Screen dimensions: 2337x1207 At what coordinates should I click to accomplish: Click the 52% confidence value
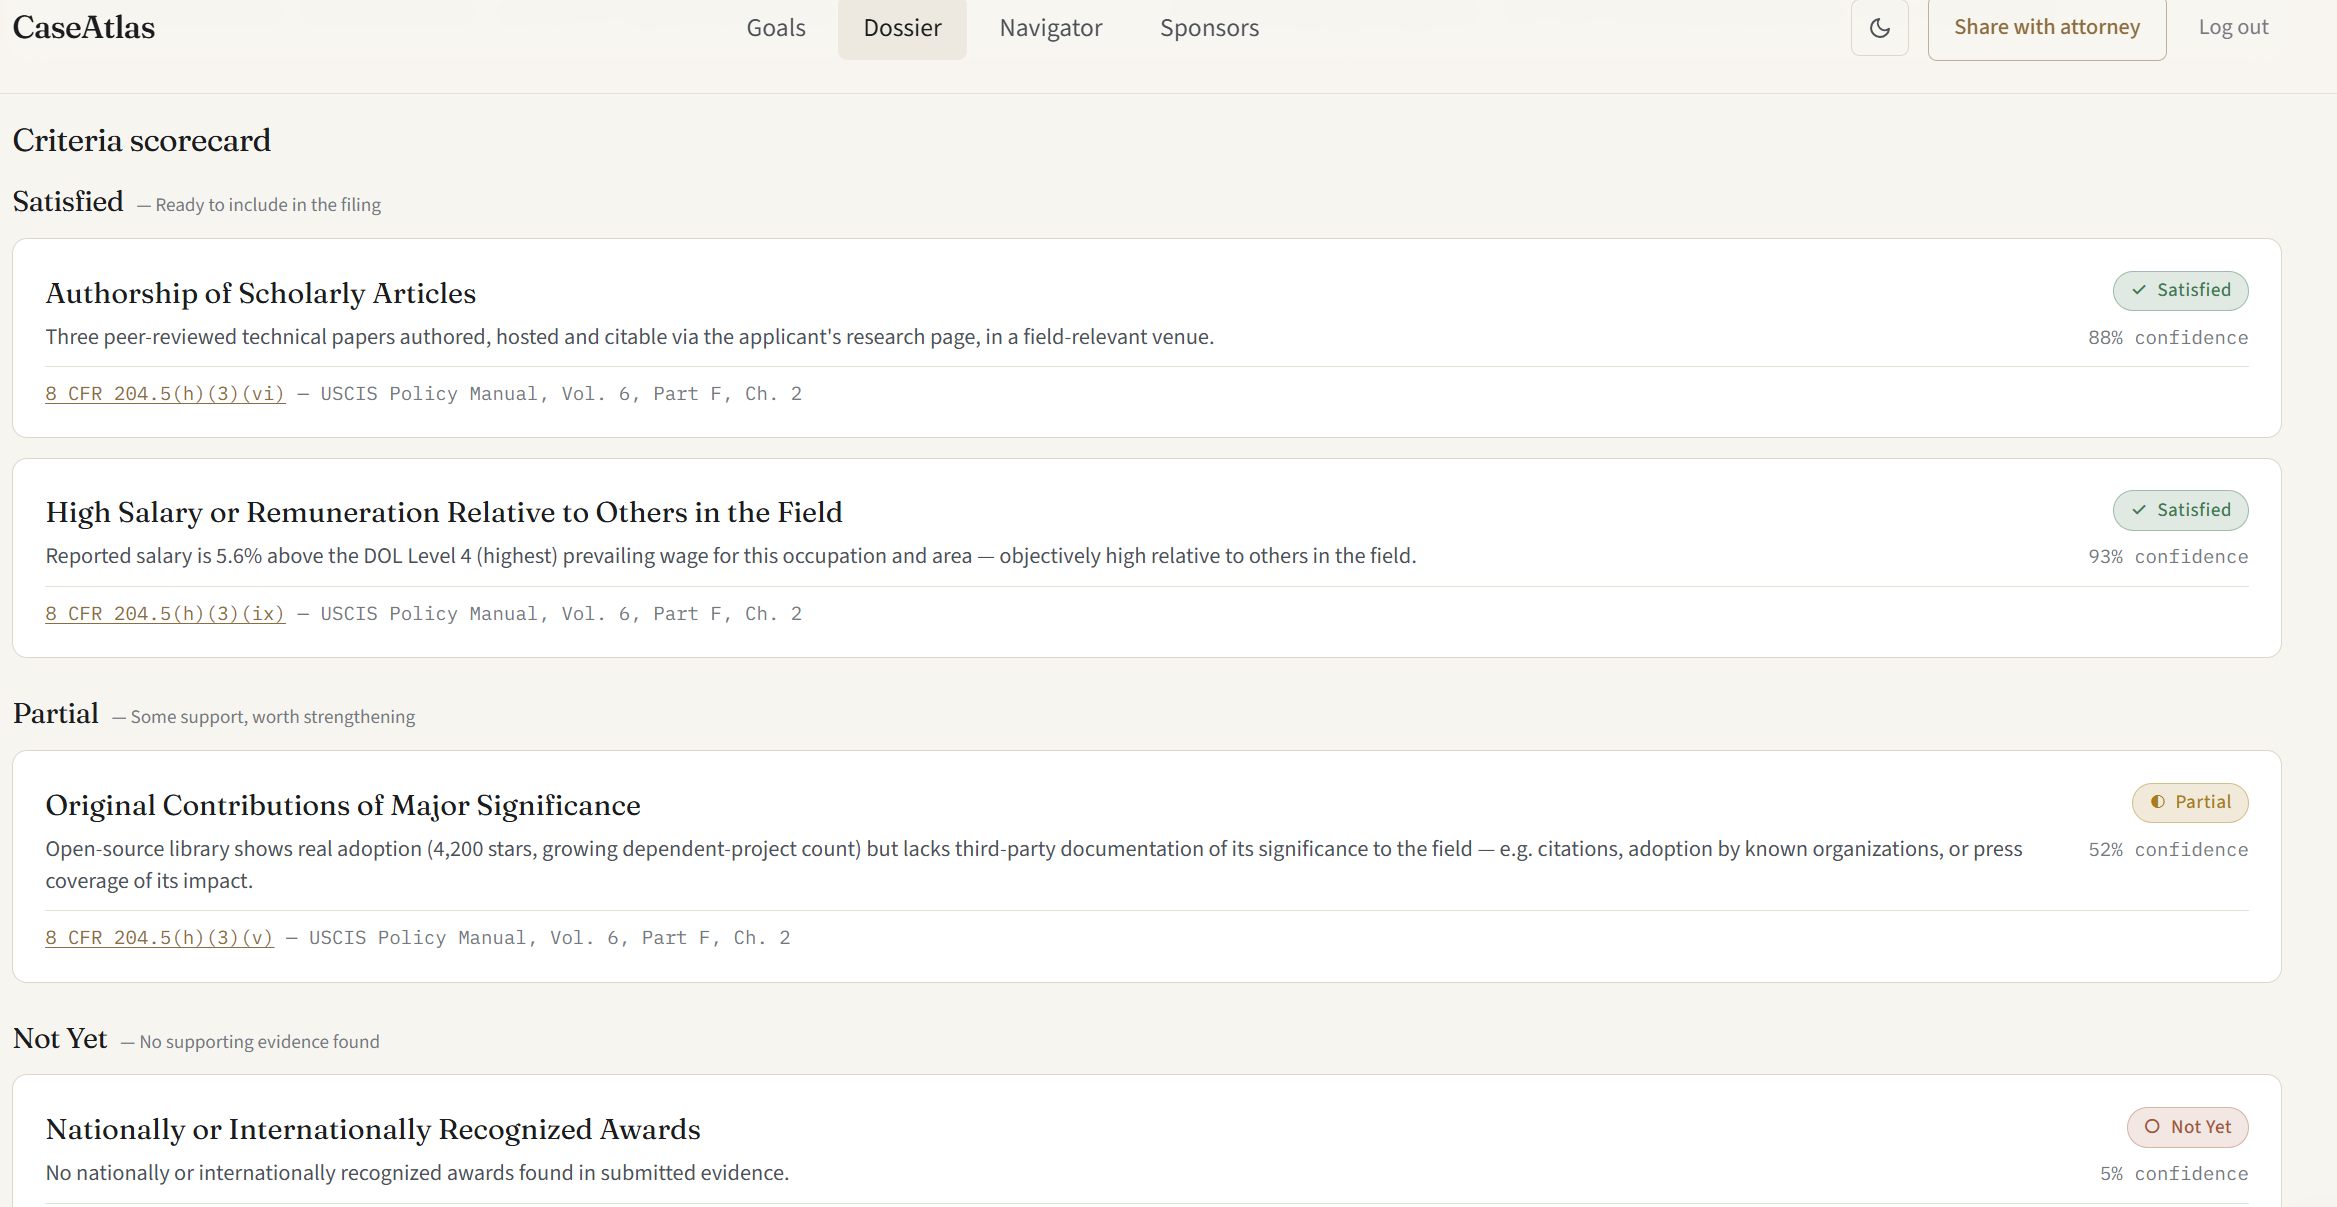click(x=2168, y=850)
